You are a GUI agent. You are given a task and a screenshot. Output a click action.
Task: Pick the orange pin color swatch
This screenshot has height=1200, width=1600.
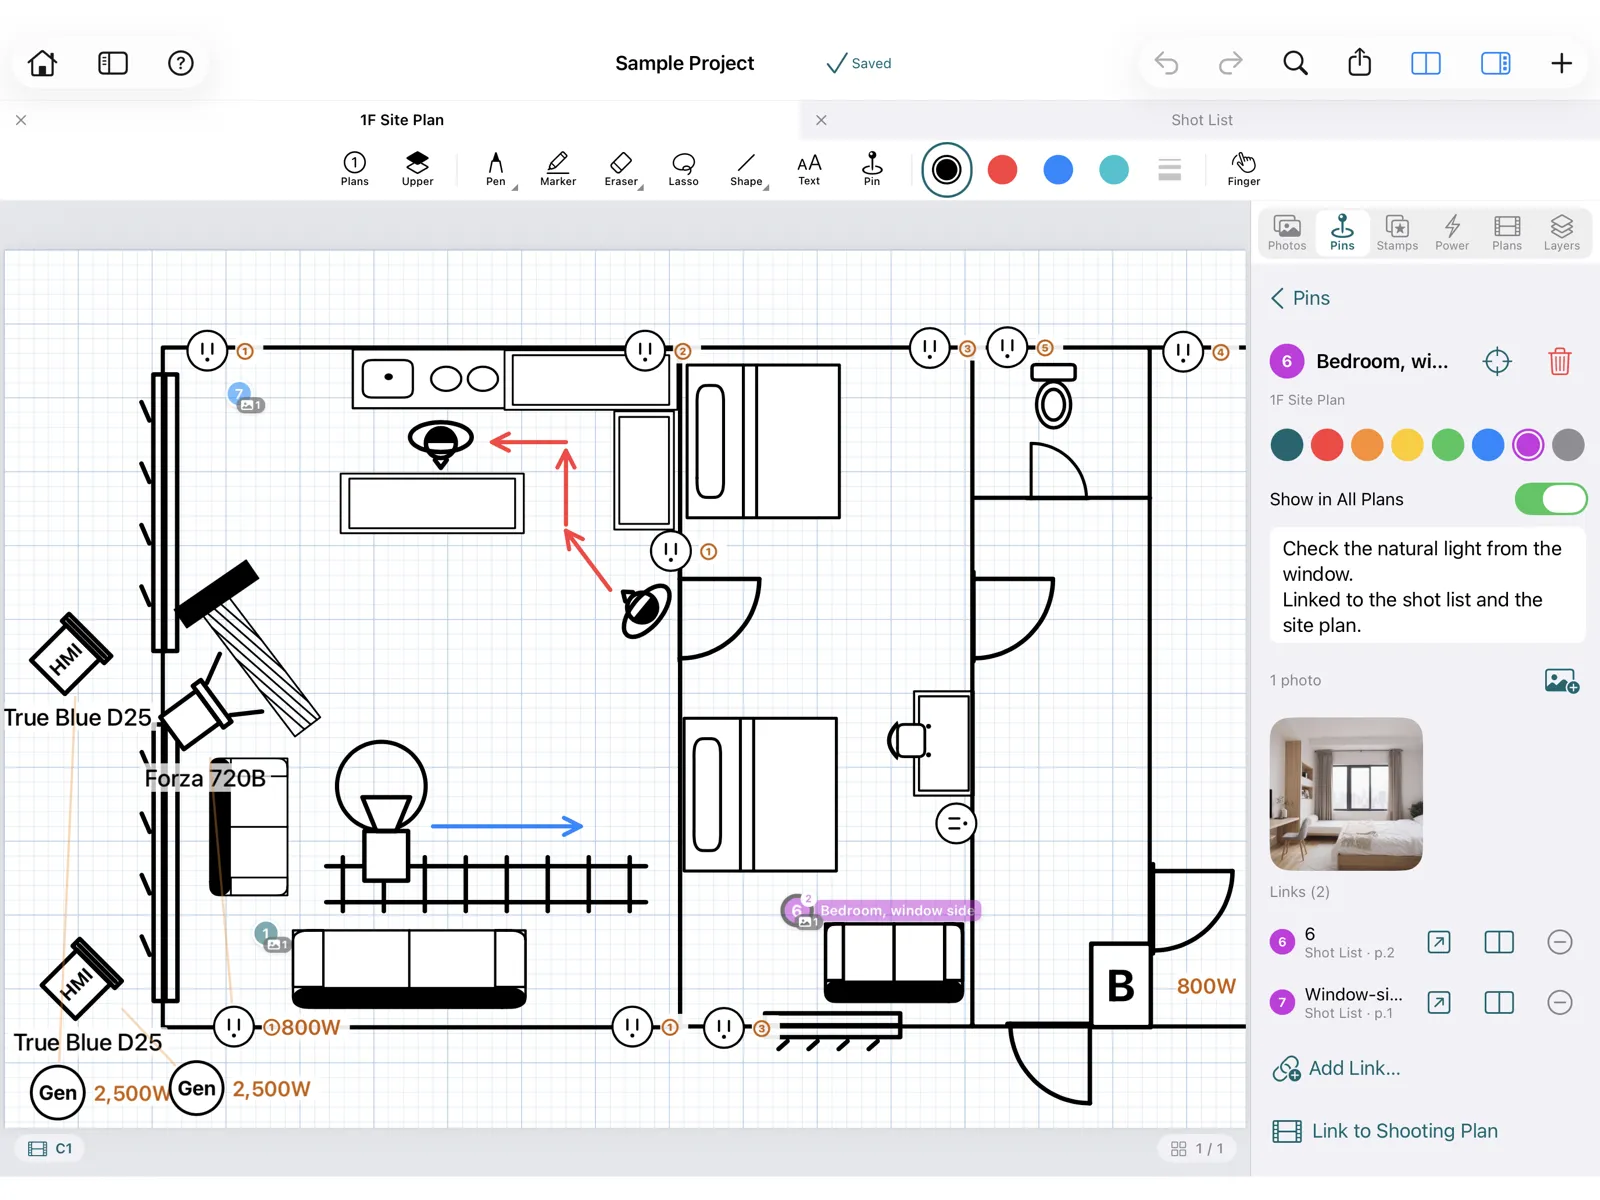[x=1367, y=445]
